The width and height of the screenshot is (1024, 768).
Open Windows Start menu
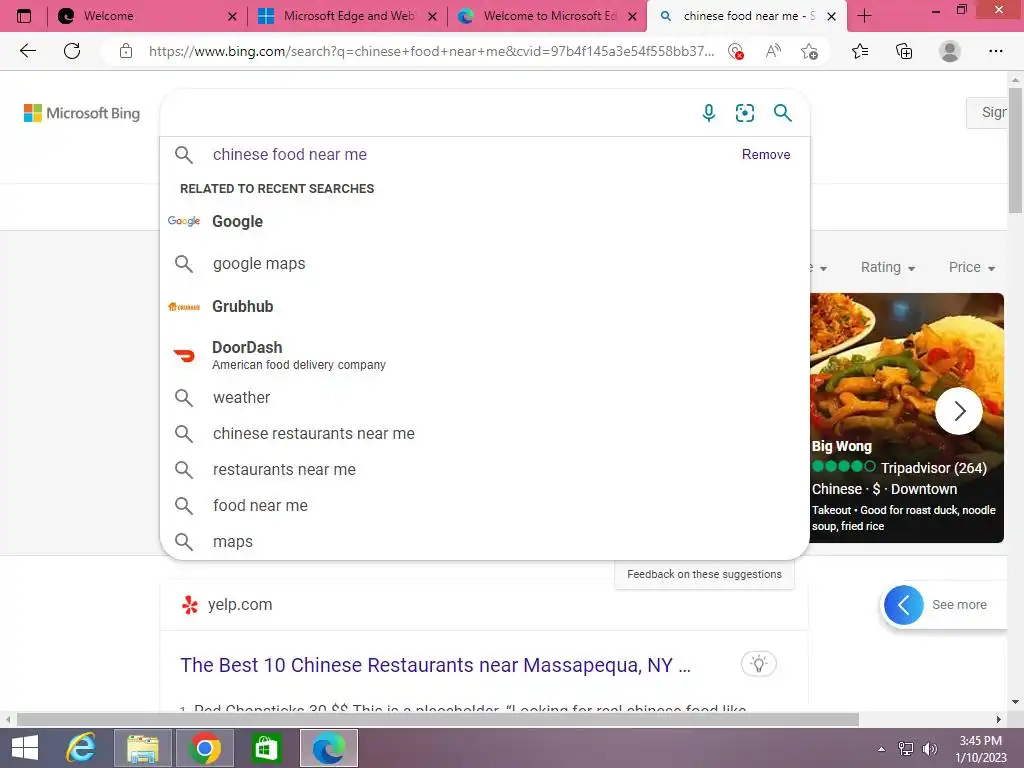tap(25, 748)
